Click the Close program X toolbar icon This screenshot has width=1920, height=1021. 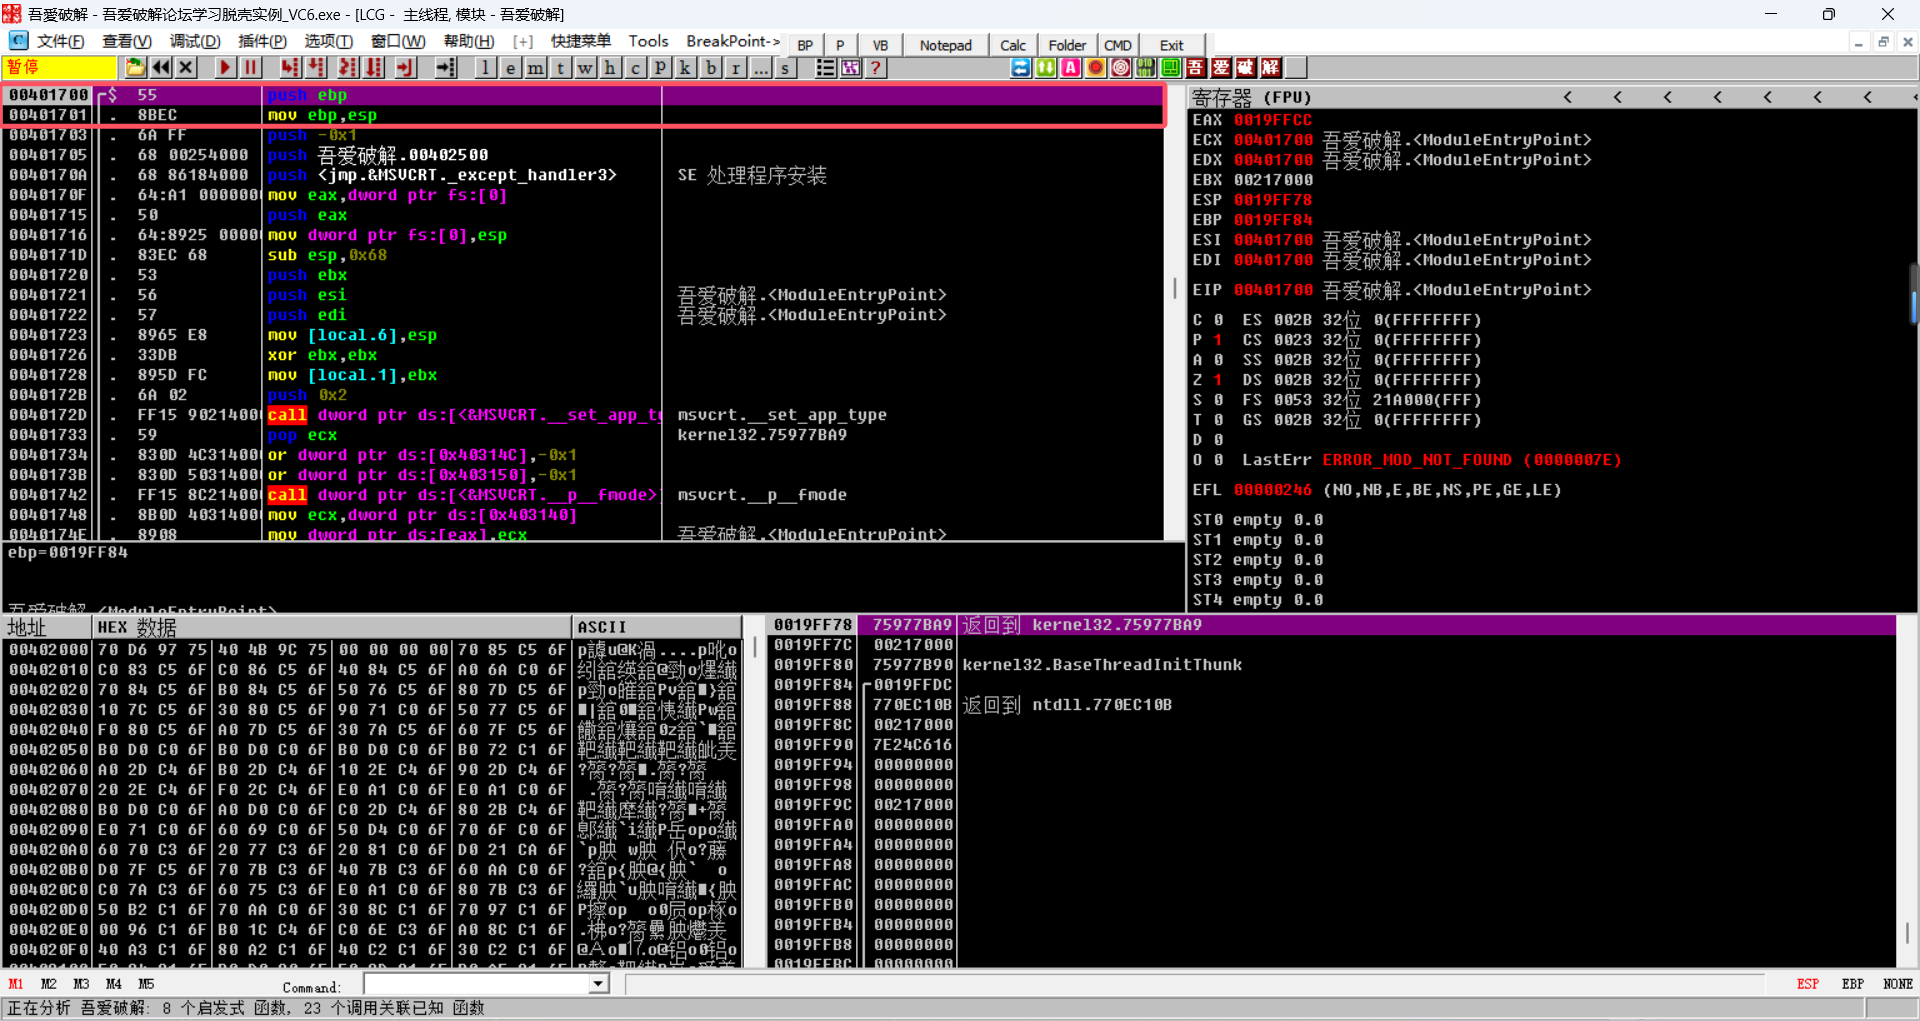coord(186,68)
